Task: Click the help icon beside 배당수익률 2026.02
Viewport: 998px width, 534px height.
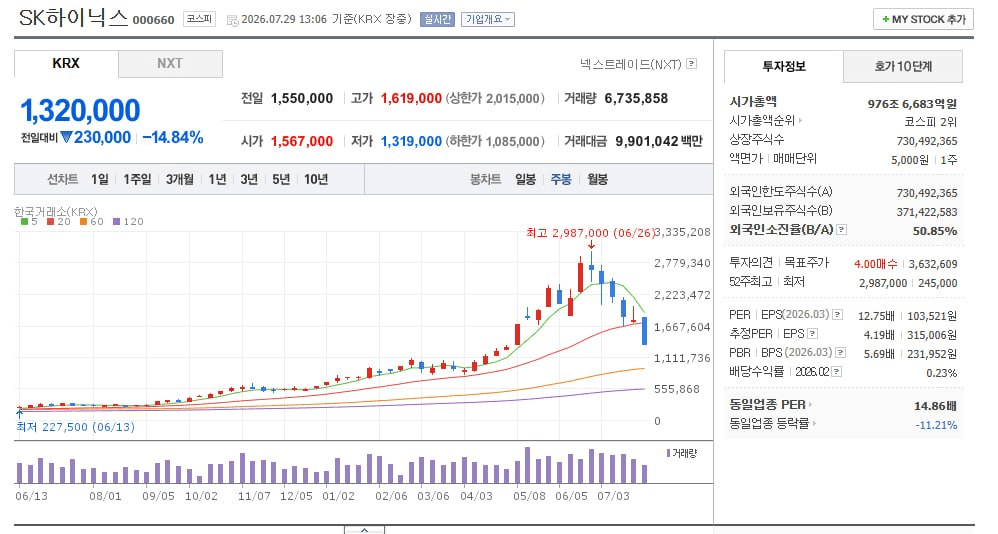Action: click(836, 372)
